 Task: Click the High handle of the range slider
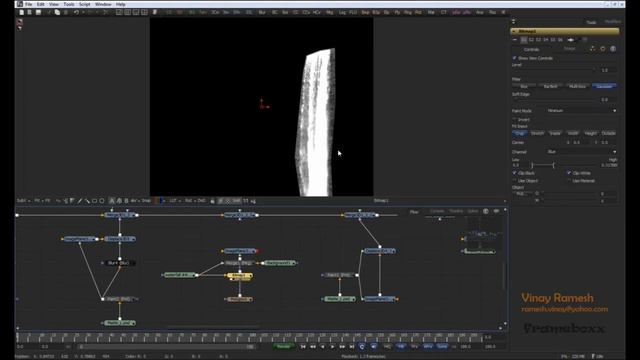click(x=553, y=165)
